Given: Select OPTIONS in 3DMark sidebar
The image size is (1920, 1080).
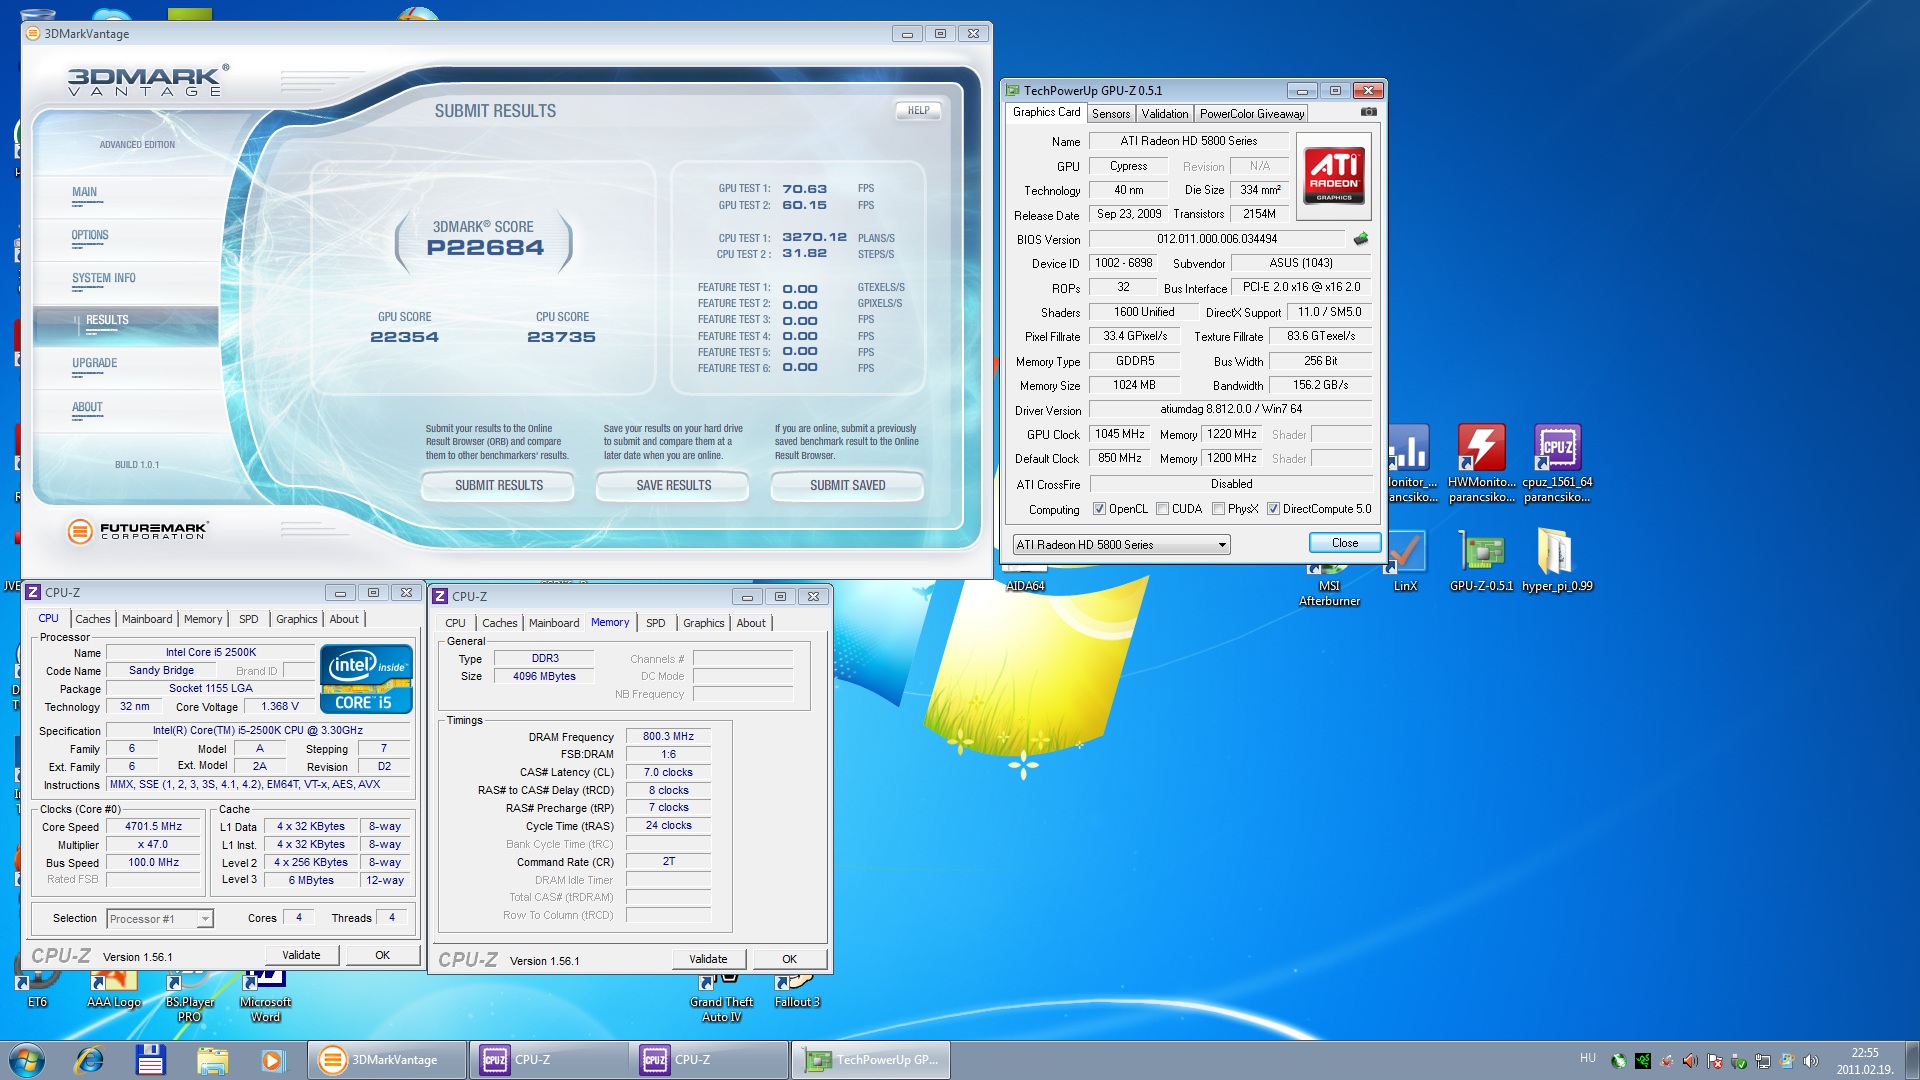Looking at the screenshot, I should point(90,236).
